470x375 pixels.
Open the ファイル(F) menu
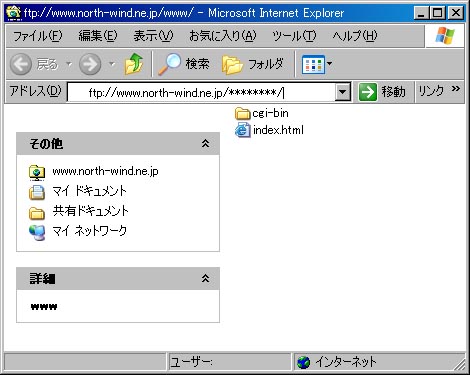pos(37,35)
